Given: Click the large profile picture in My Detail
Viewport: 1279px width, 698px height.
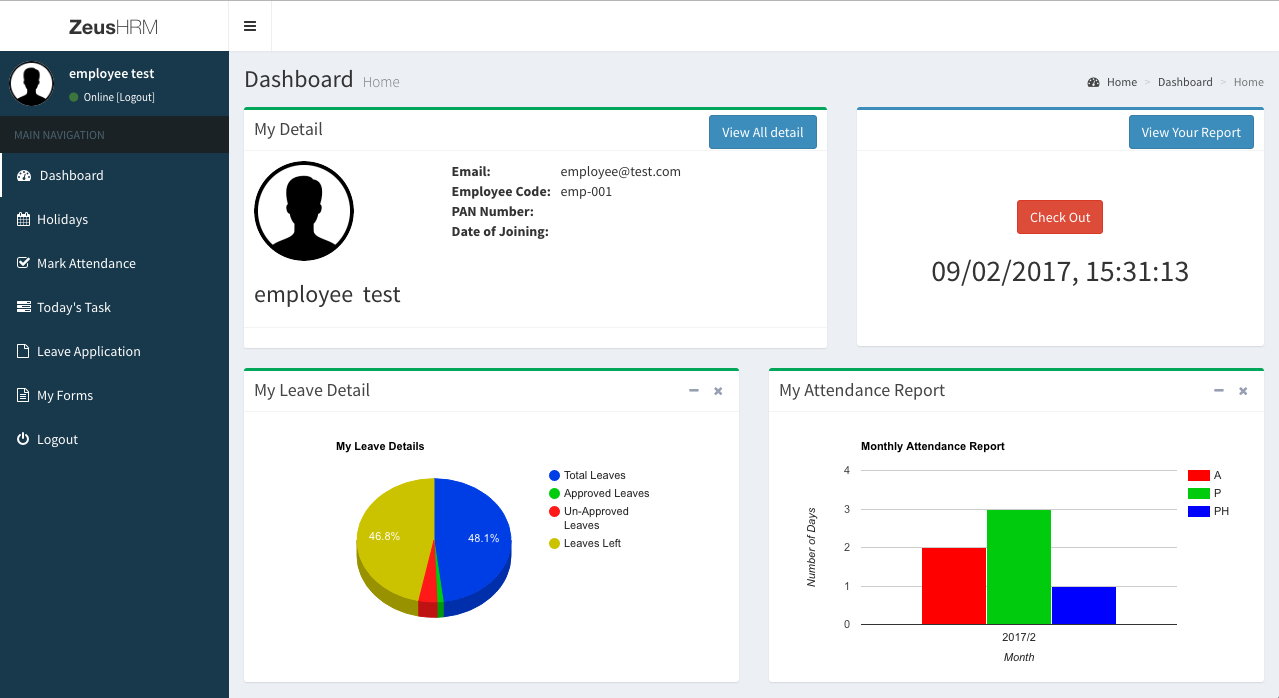Looking at the screenshot, I should point(304,211).
